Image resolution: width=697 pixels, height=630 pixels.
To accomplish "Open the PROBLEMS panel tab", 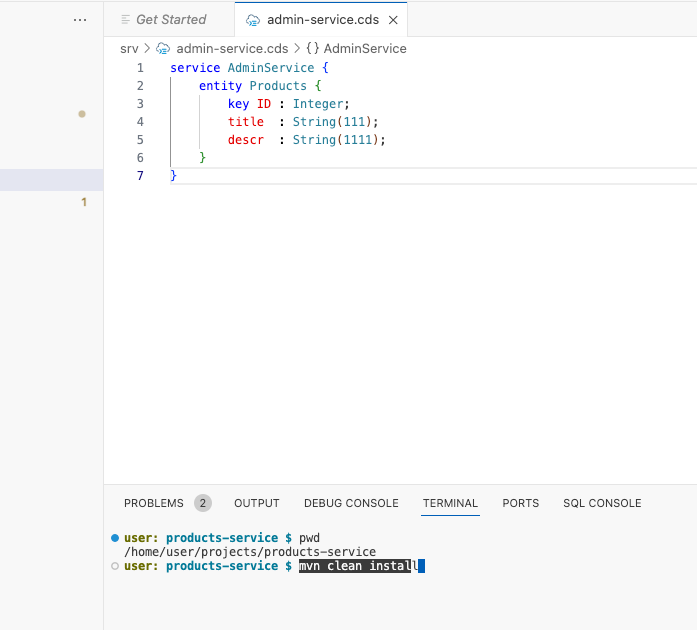I will click(153, 503).
